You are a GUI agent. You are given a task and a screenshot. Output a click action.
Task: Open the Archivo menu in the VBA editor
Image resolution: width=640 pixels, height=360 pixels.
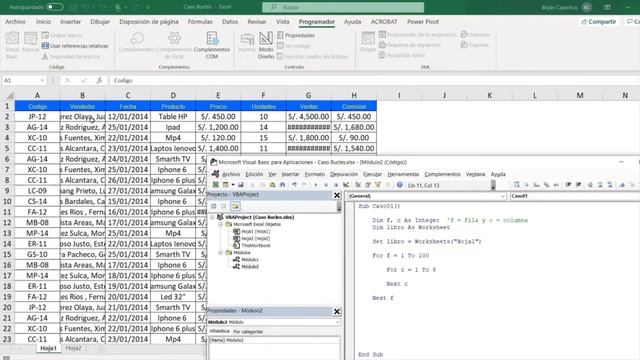[x=231, y=174]
